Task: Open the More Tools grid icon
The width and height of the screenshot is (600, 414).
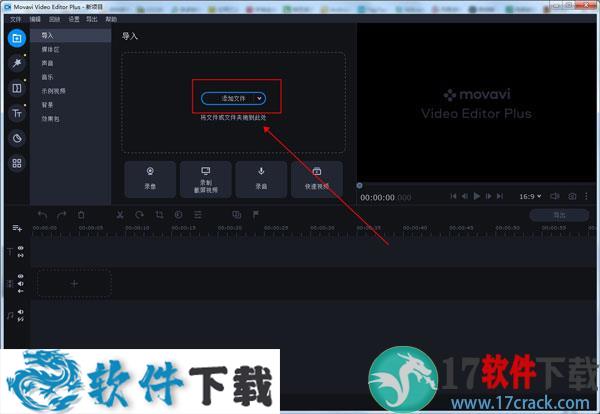Action: [17, 163]
